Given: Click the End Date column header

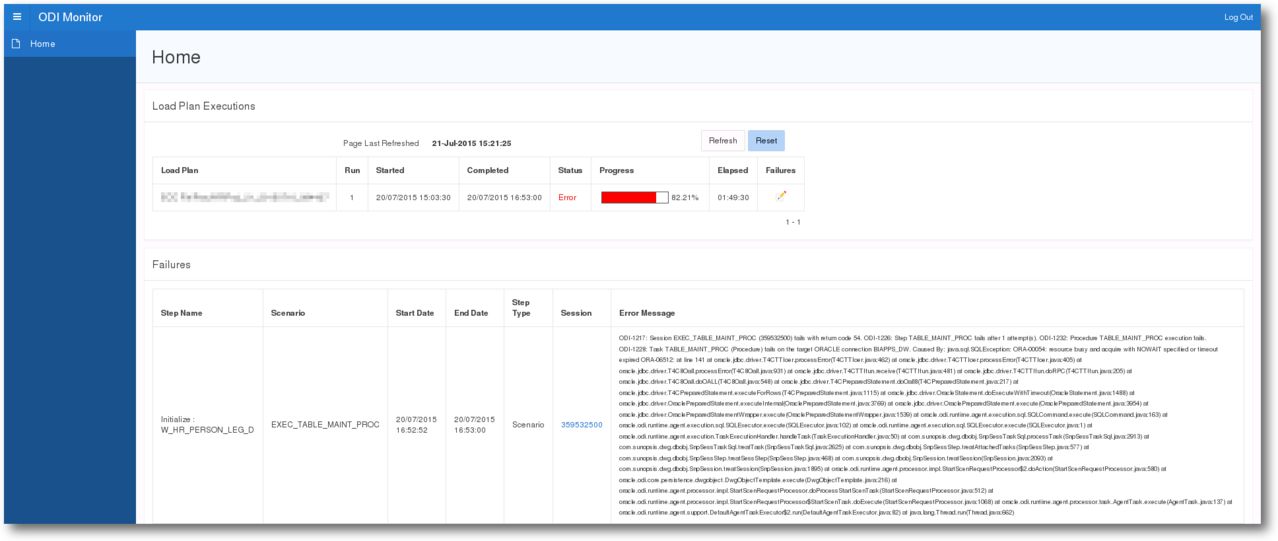Looking at the screenshot, I should (x=471, y=313).
